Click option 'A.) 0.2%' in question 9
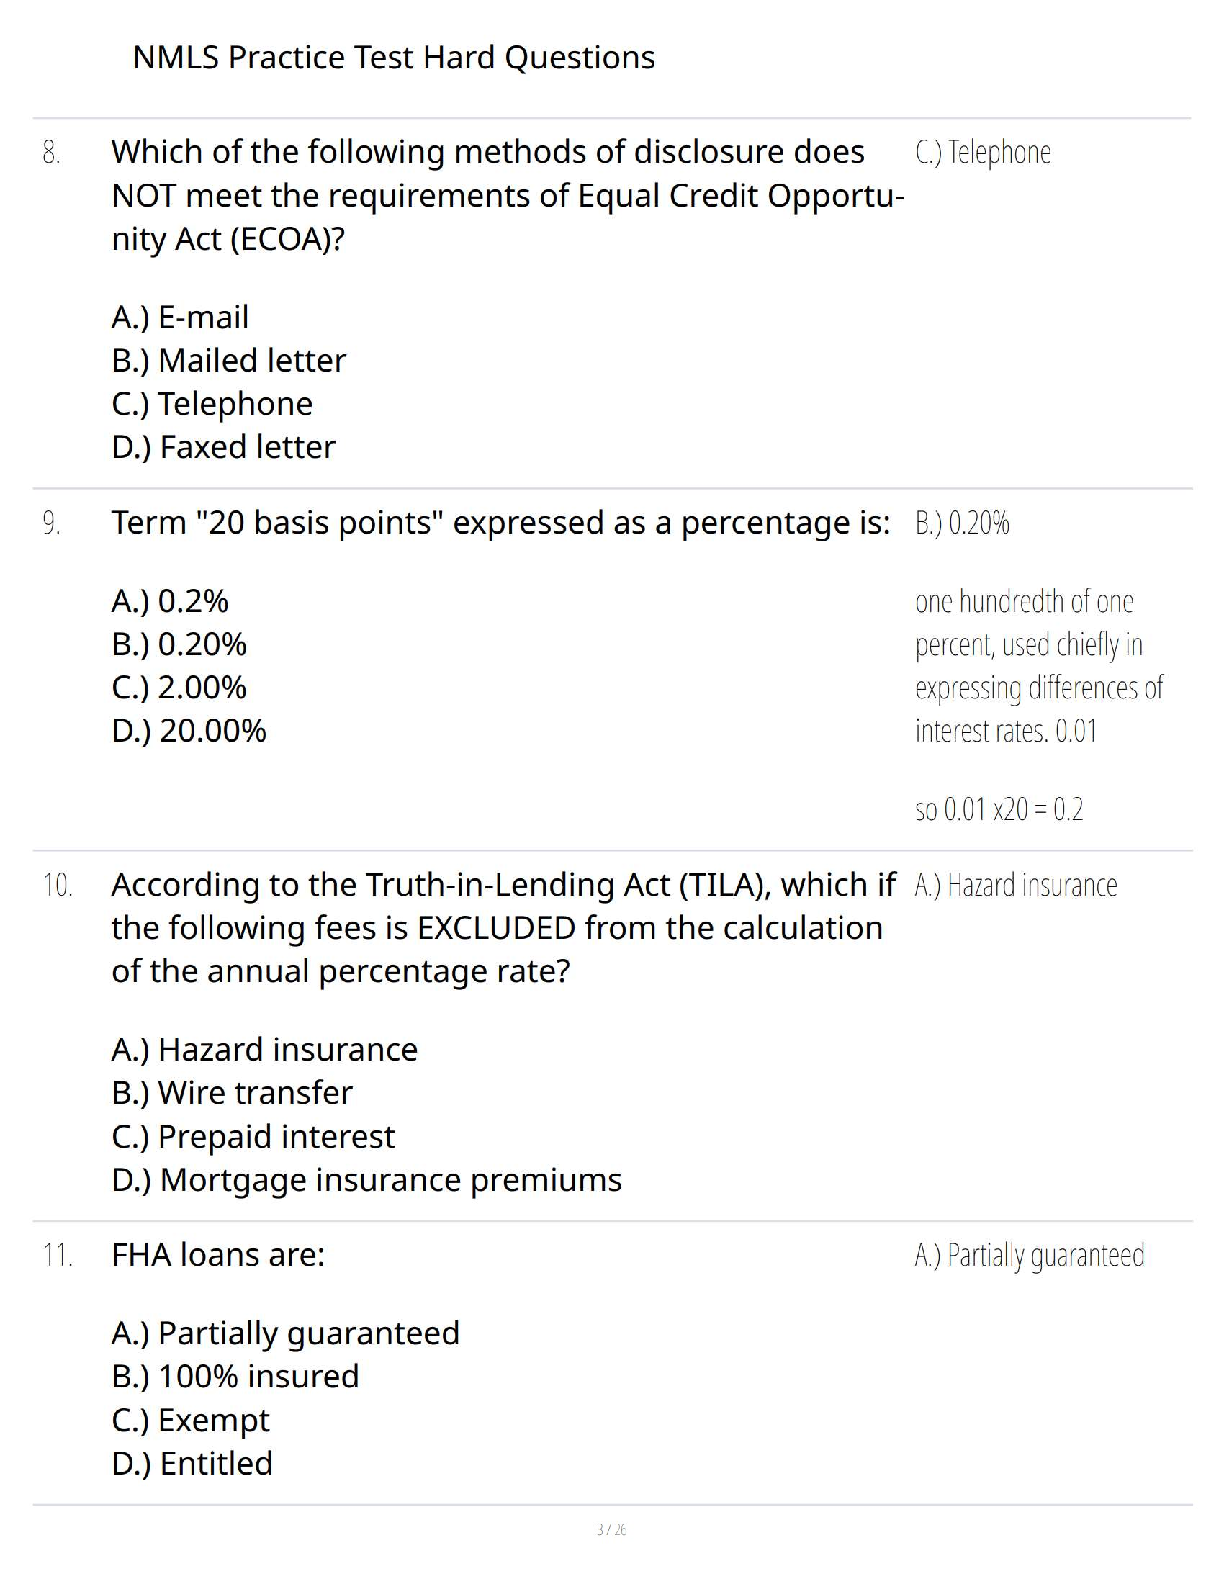 (170, 601)
